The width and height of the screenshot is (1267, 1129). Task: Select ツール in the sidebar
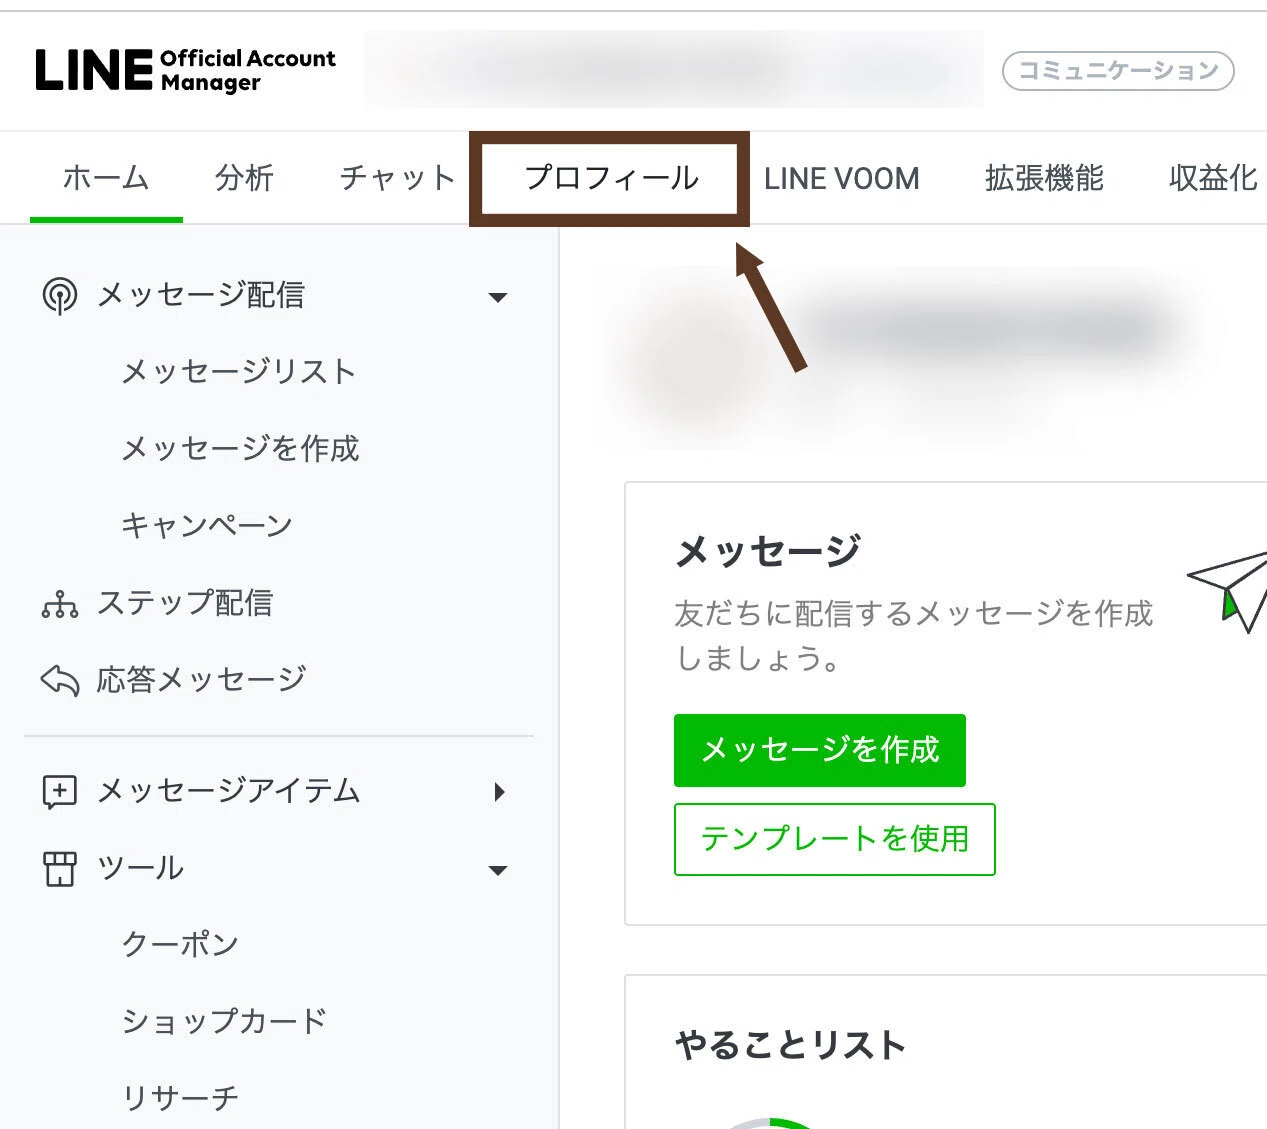(140, 868)
